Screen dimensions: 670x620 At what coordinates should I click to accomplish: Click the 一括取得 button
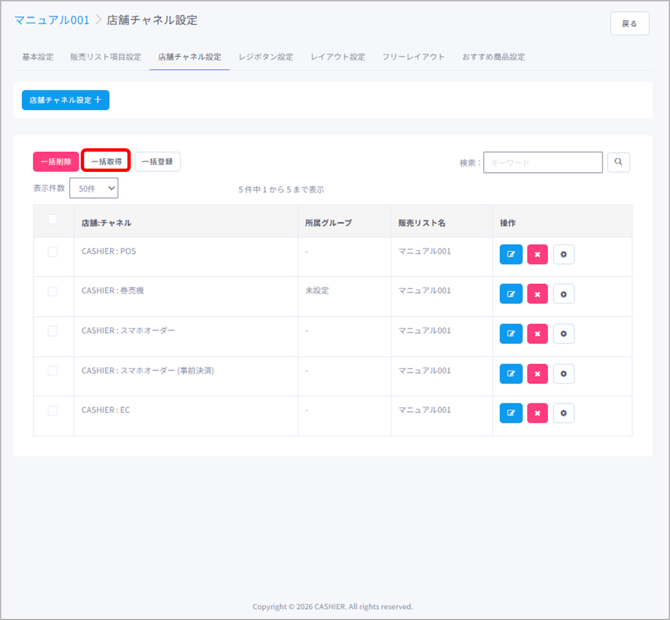tap(106, 162)
